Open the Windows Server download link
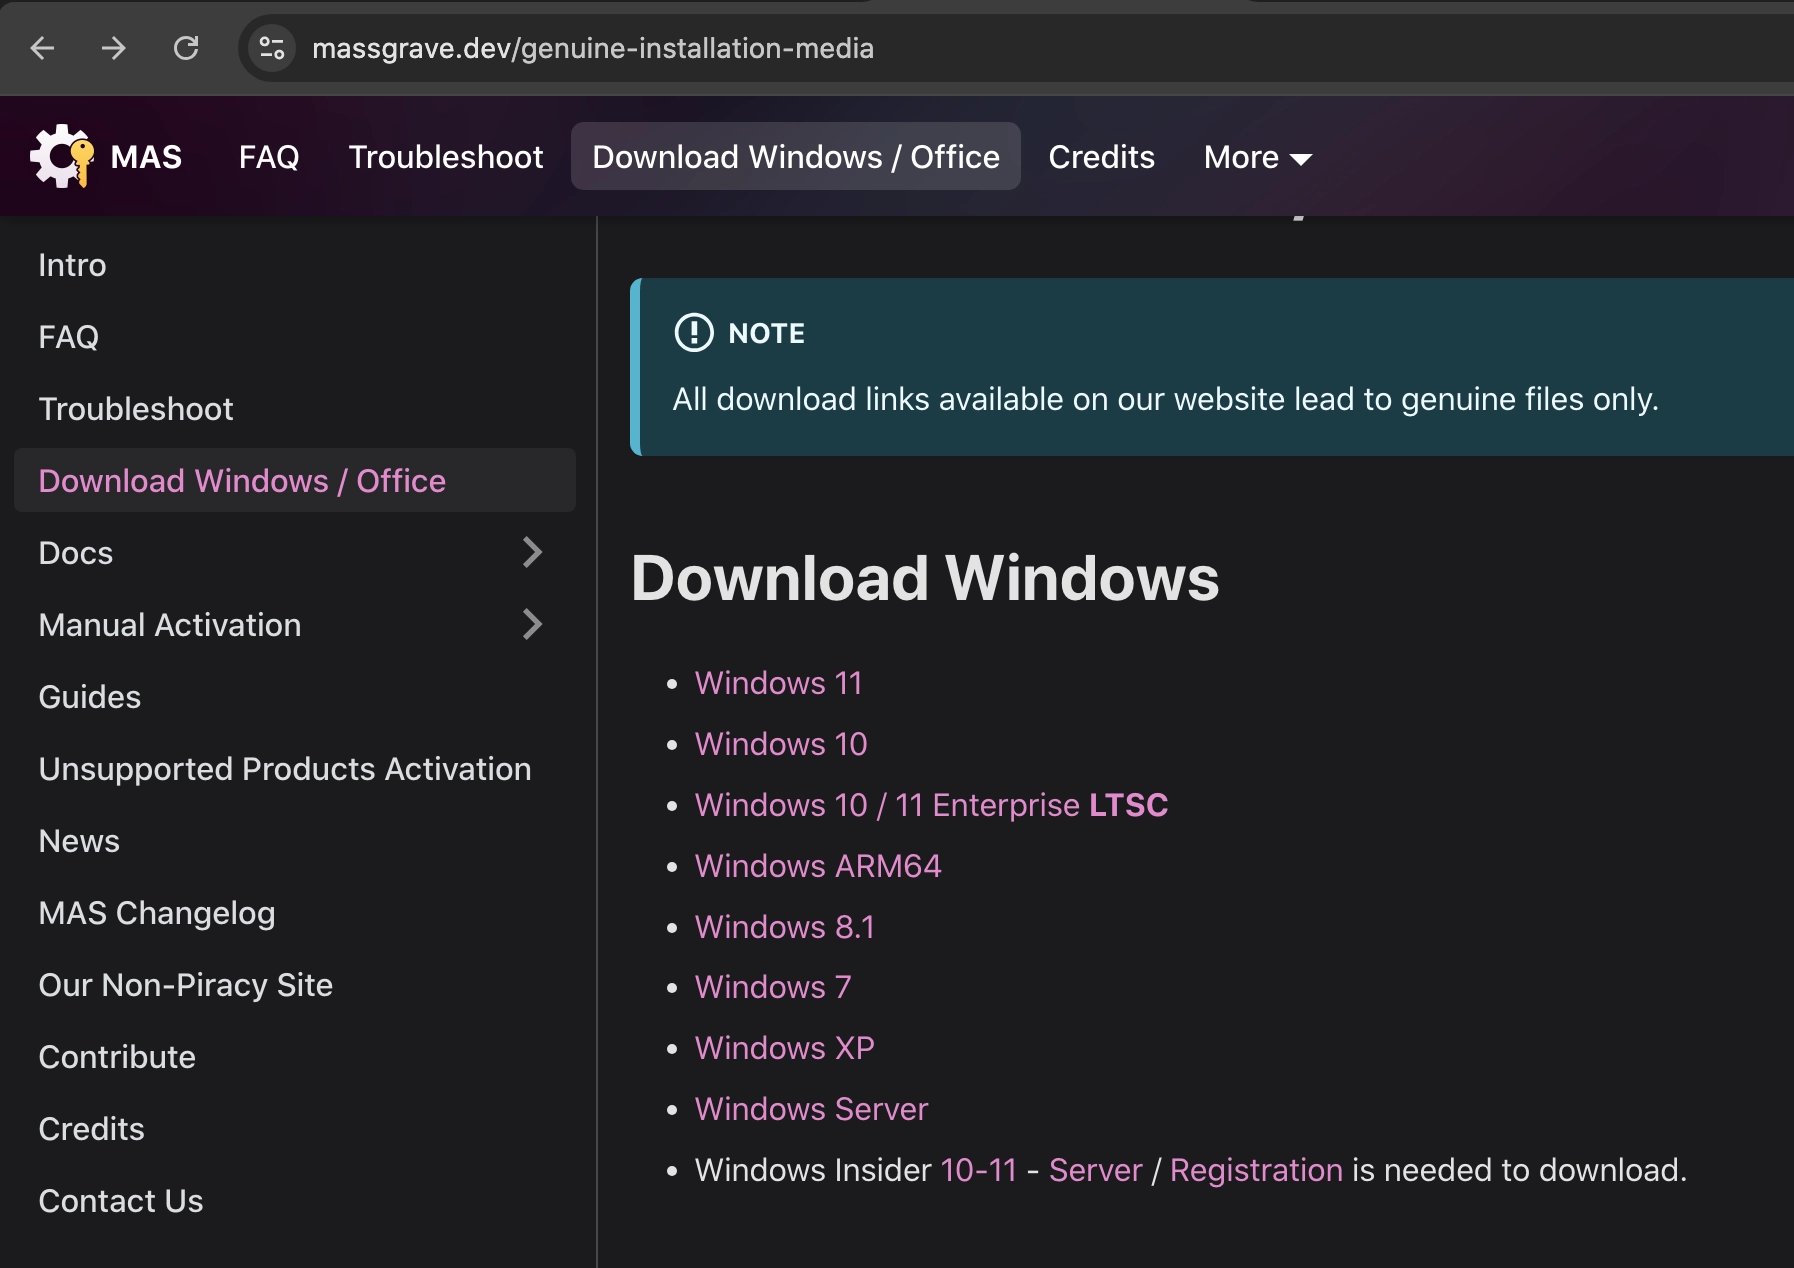The width and height of the screenshot is (1794, 1268). point(812,1109)
